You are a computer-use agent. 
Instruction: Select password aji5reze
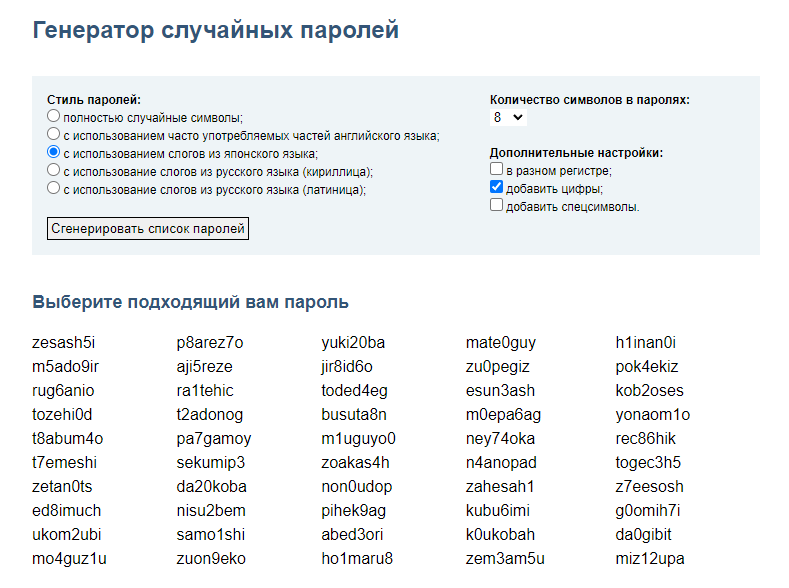pos(205,367)
